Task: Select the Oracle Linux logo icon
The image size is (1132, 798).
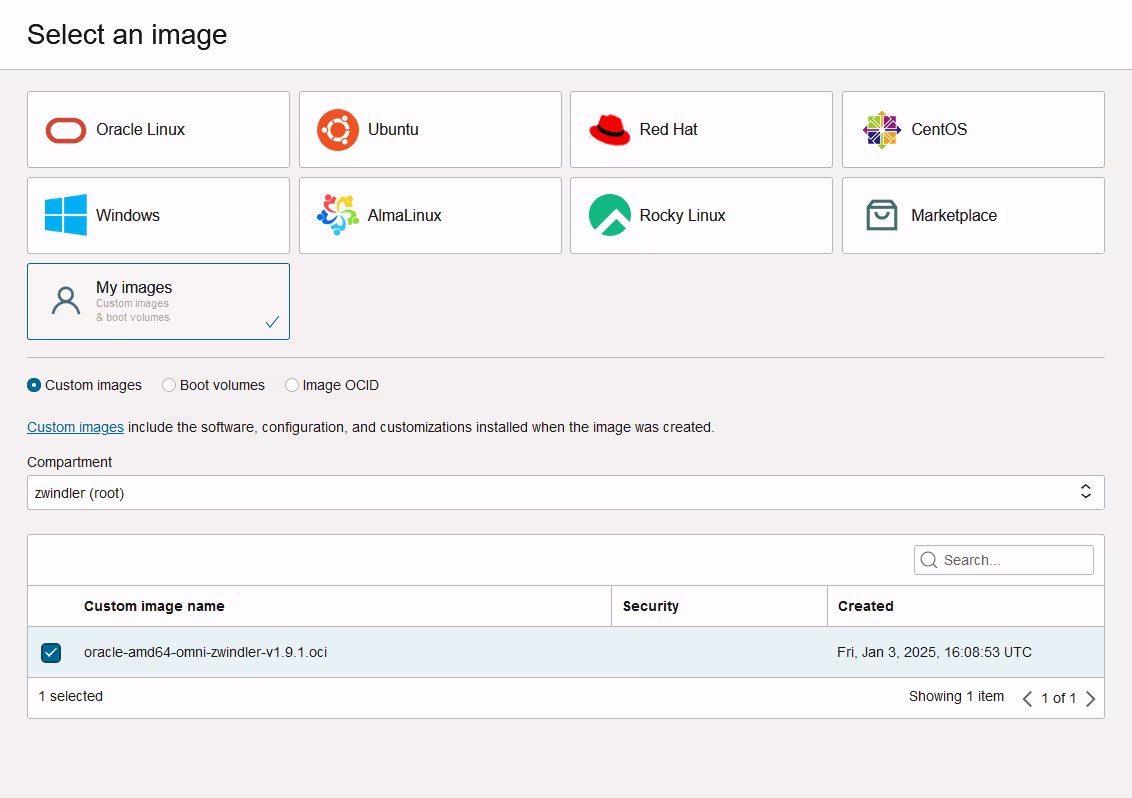Action: [x=66, y=130]
